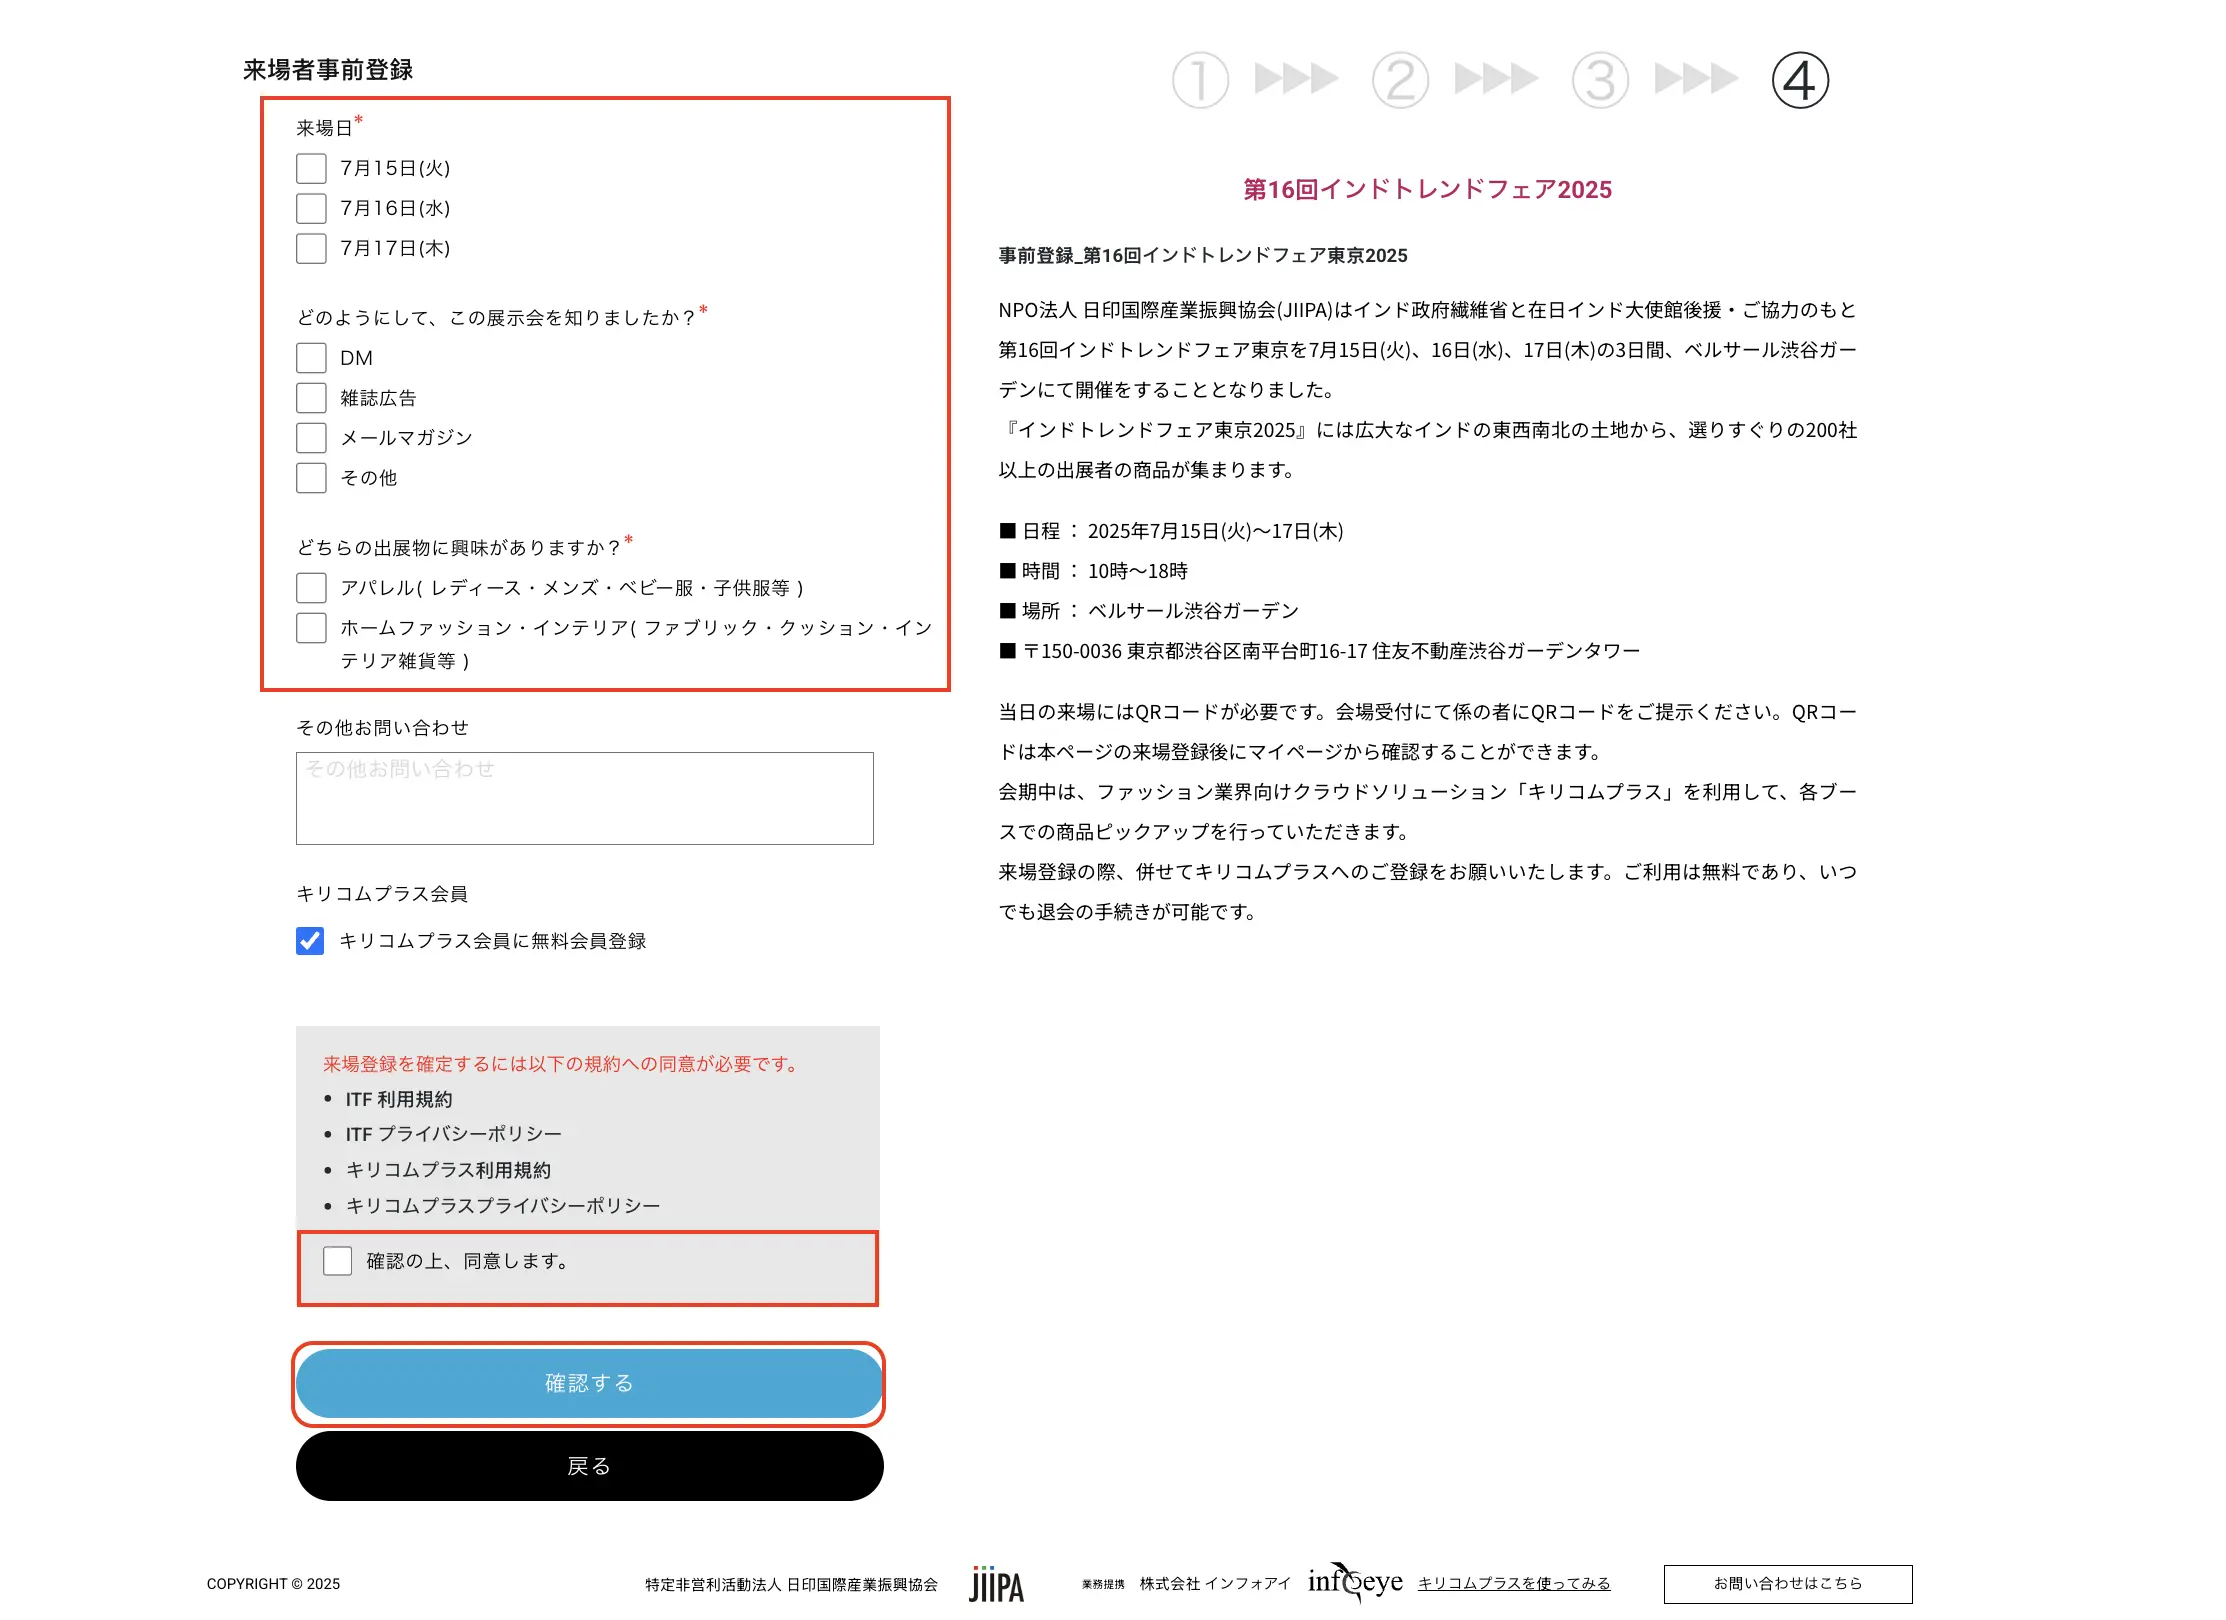Viewport: 2226px width, 1620px height.
Task: Check the ホームファッション・インテリア box
Action: pos(311,628)
